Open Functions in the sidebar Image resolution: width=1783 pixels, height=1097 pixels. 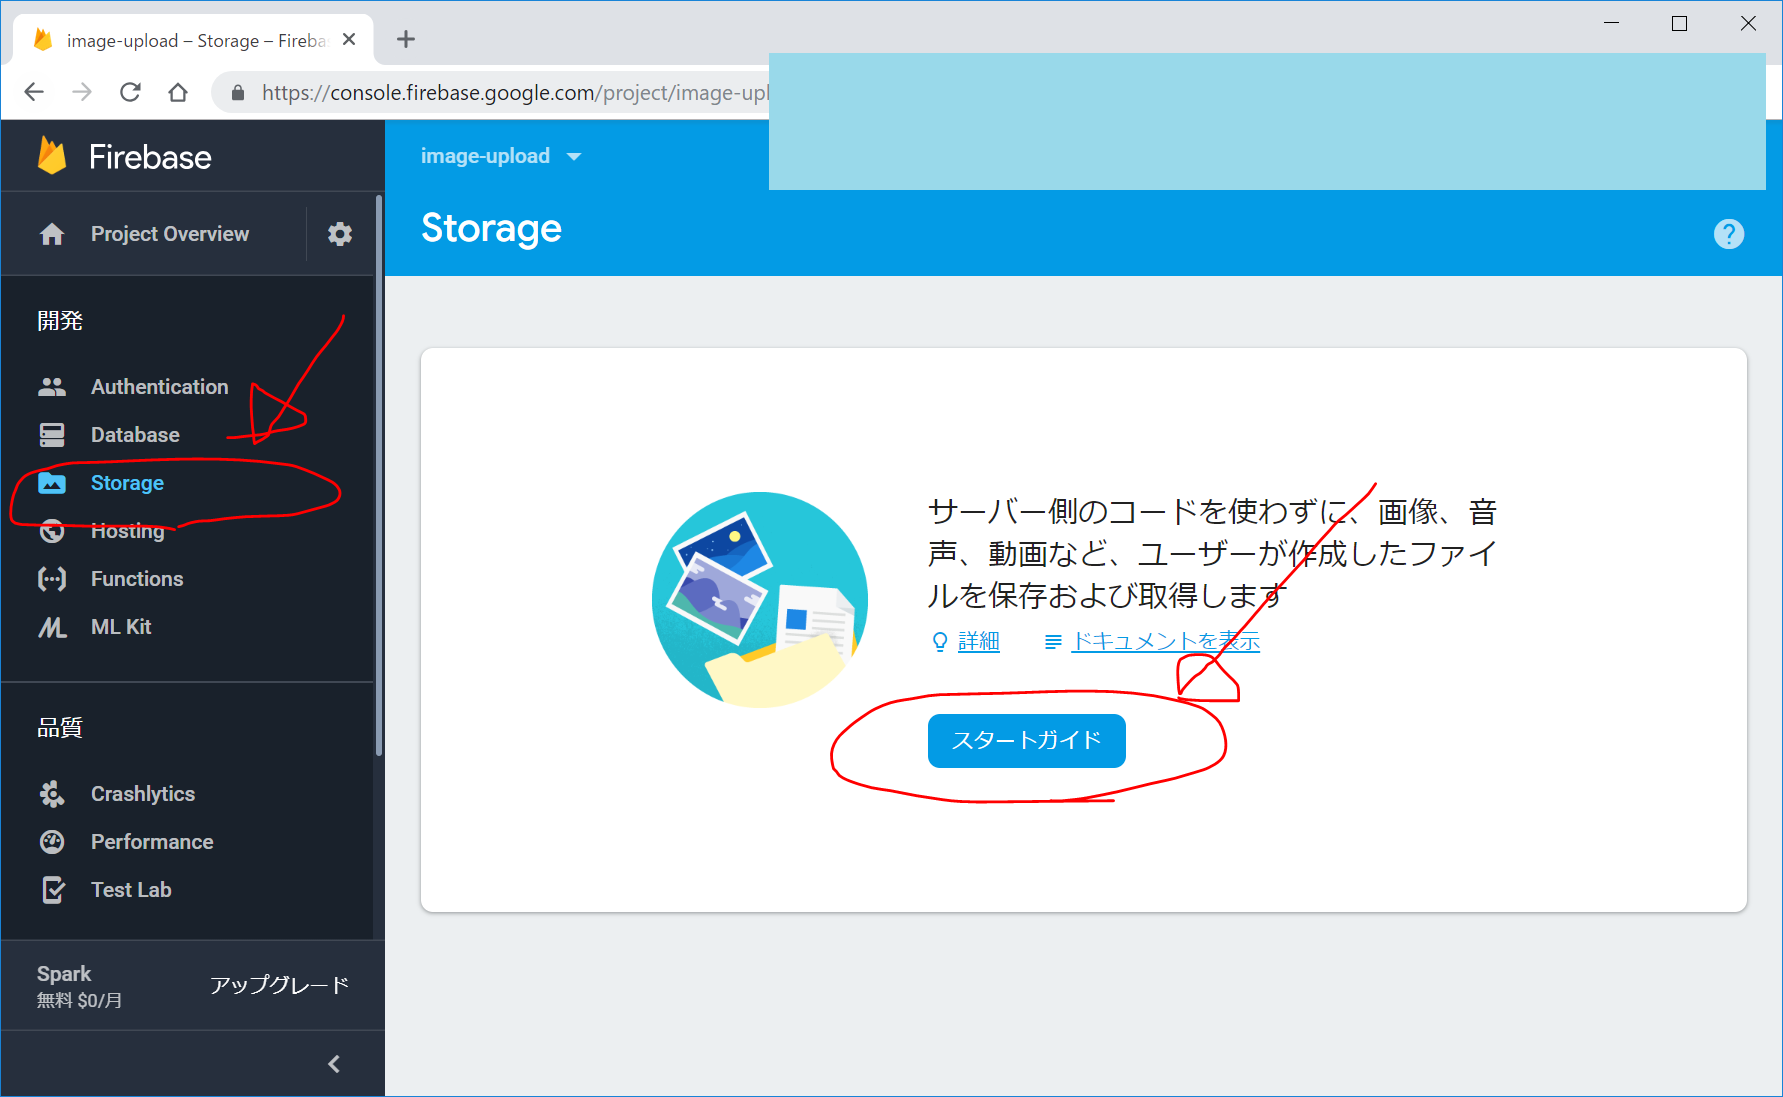[x=137, y=579]
